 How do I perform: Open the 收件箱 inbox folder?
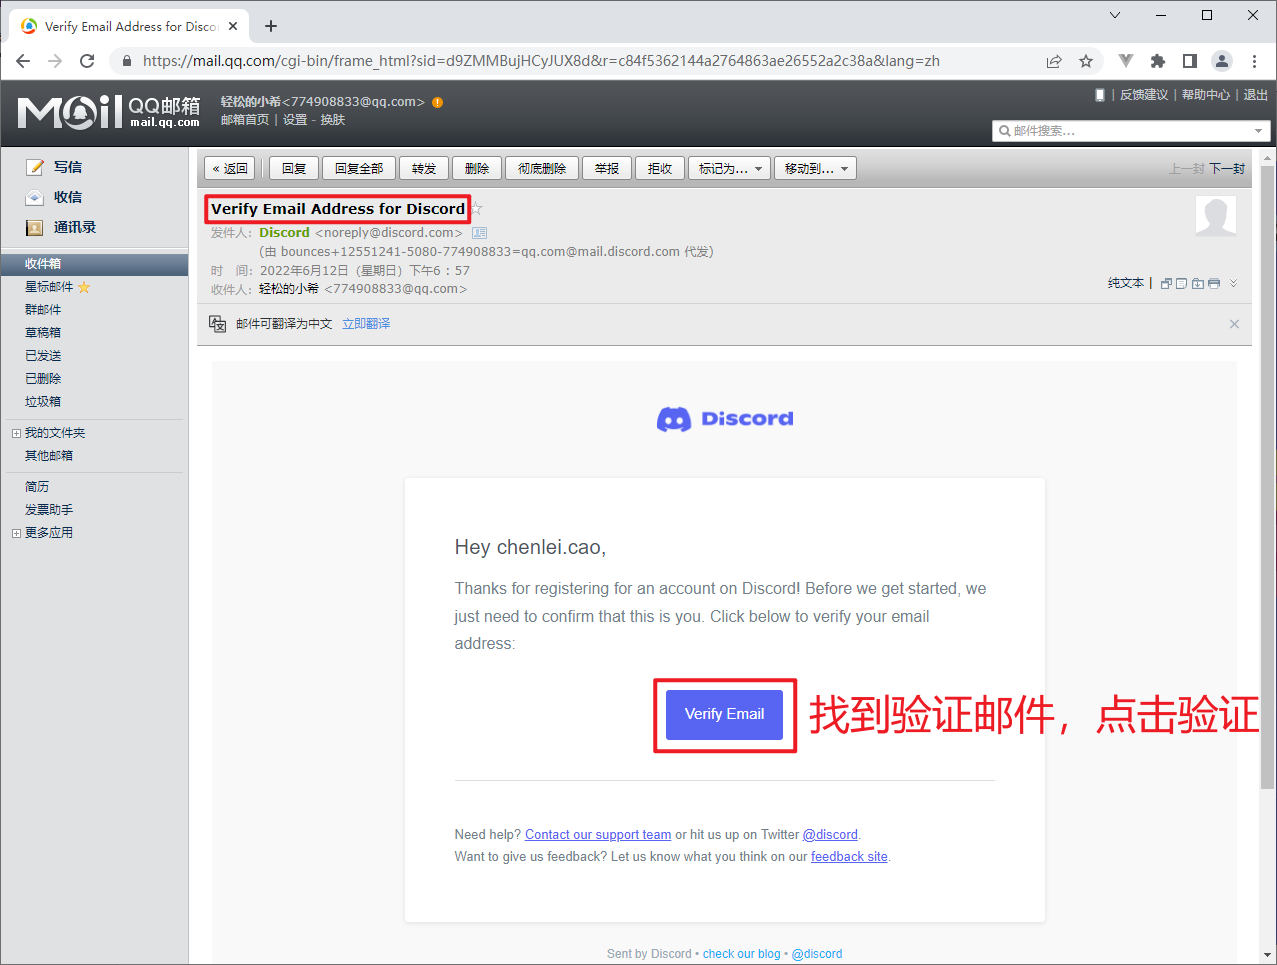(94, 264)
